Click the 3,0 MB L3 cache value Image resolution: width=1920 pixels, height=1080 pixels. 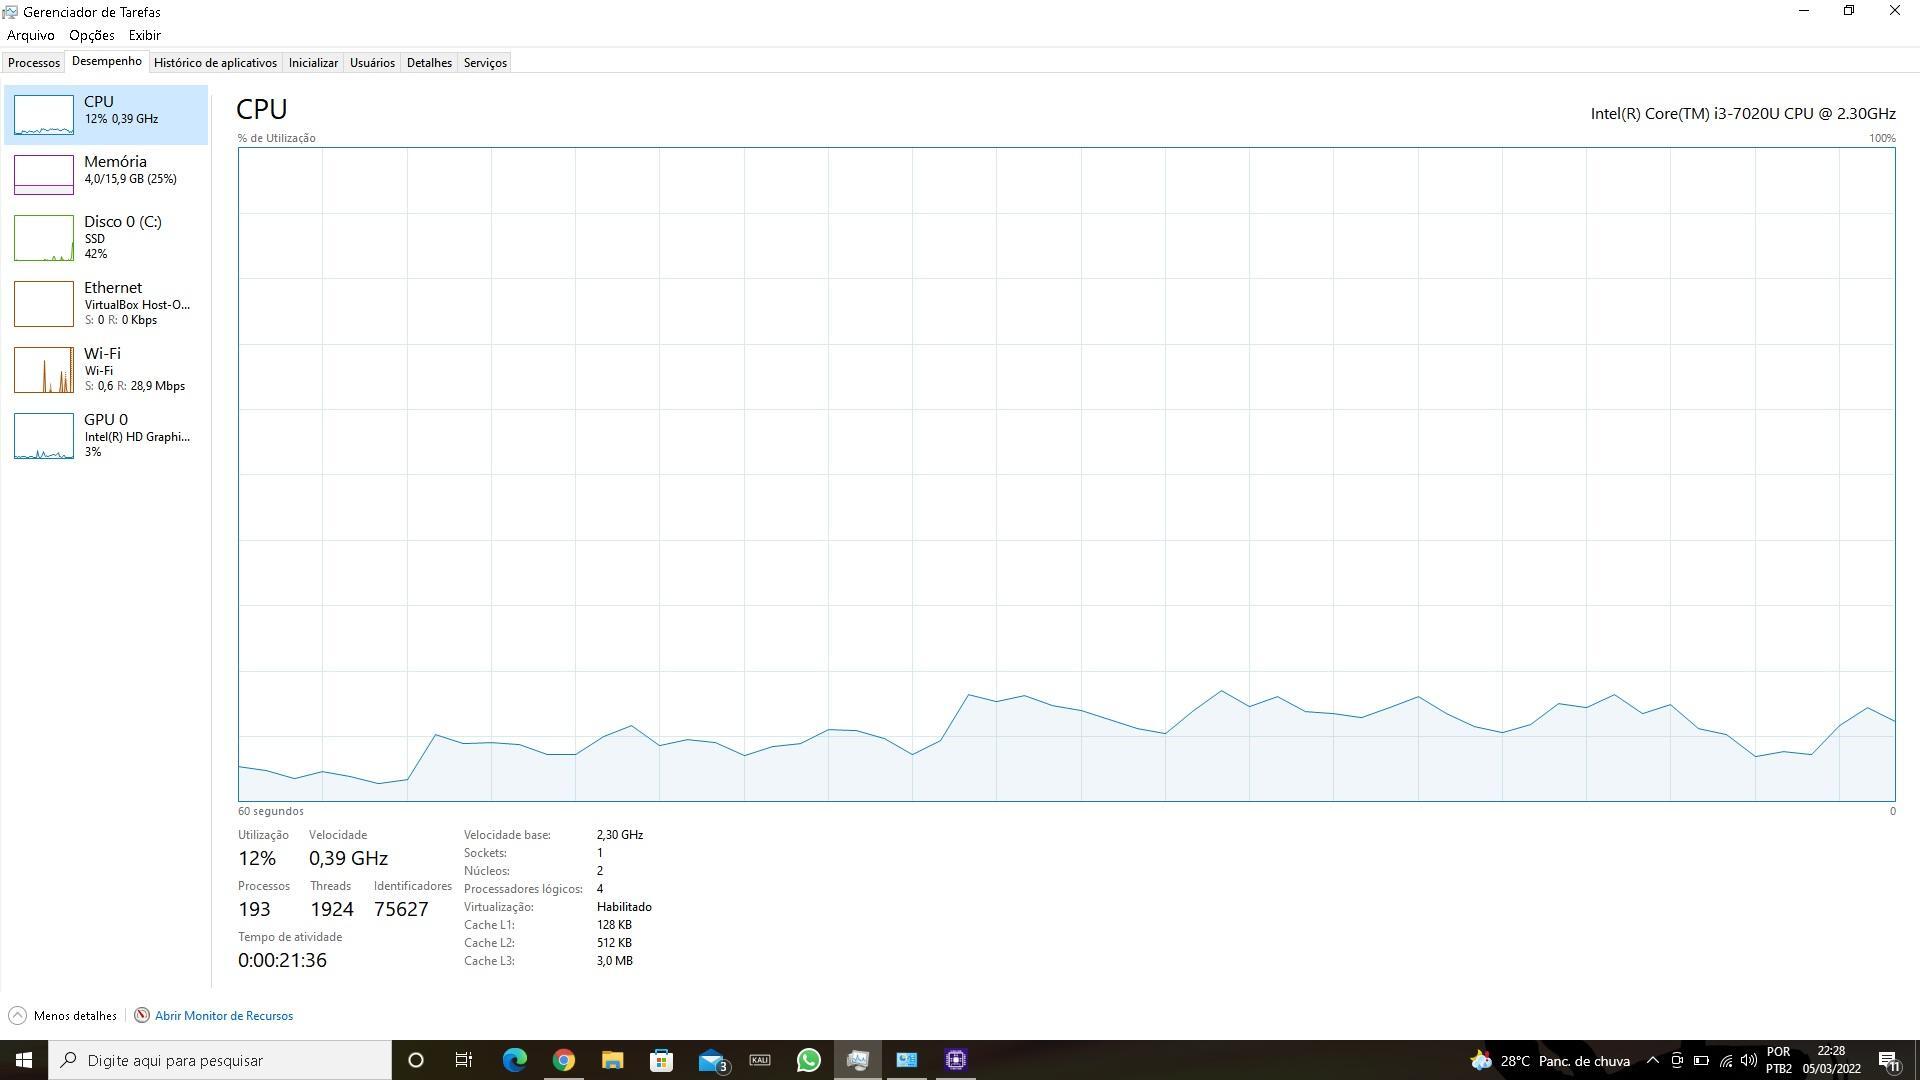pyautogui.click(x=615, y=961)
